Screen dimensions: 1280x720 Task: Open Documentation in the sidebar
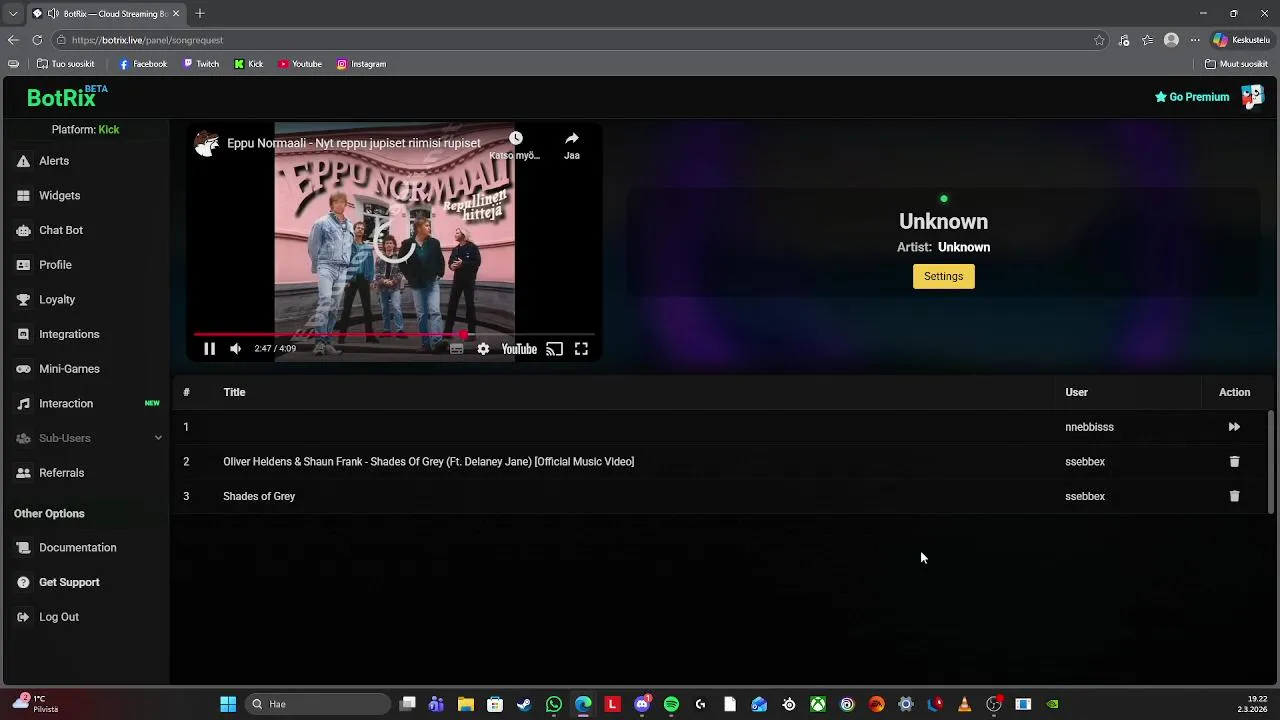(77, 548)
